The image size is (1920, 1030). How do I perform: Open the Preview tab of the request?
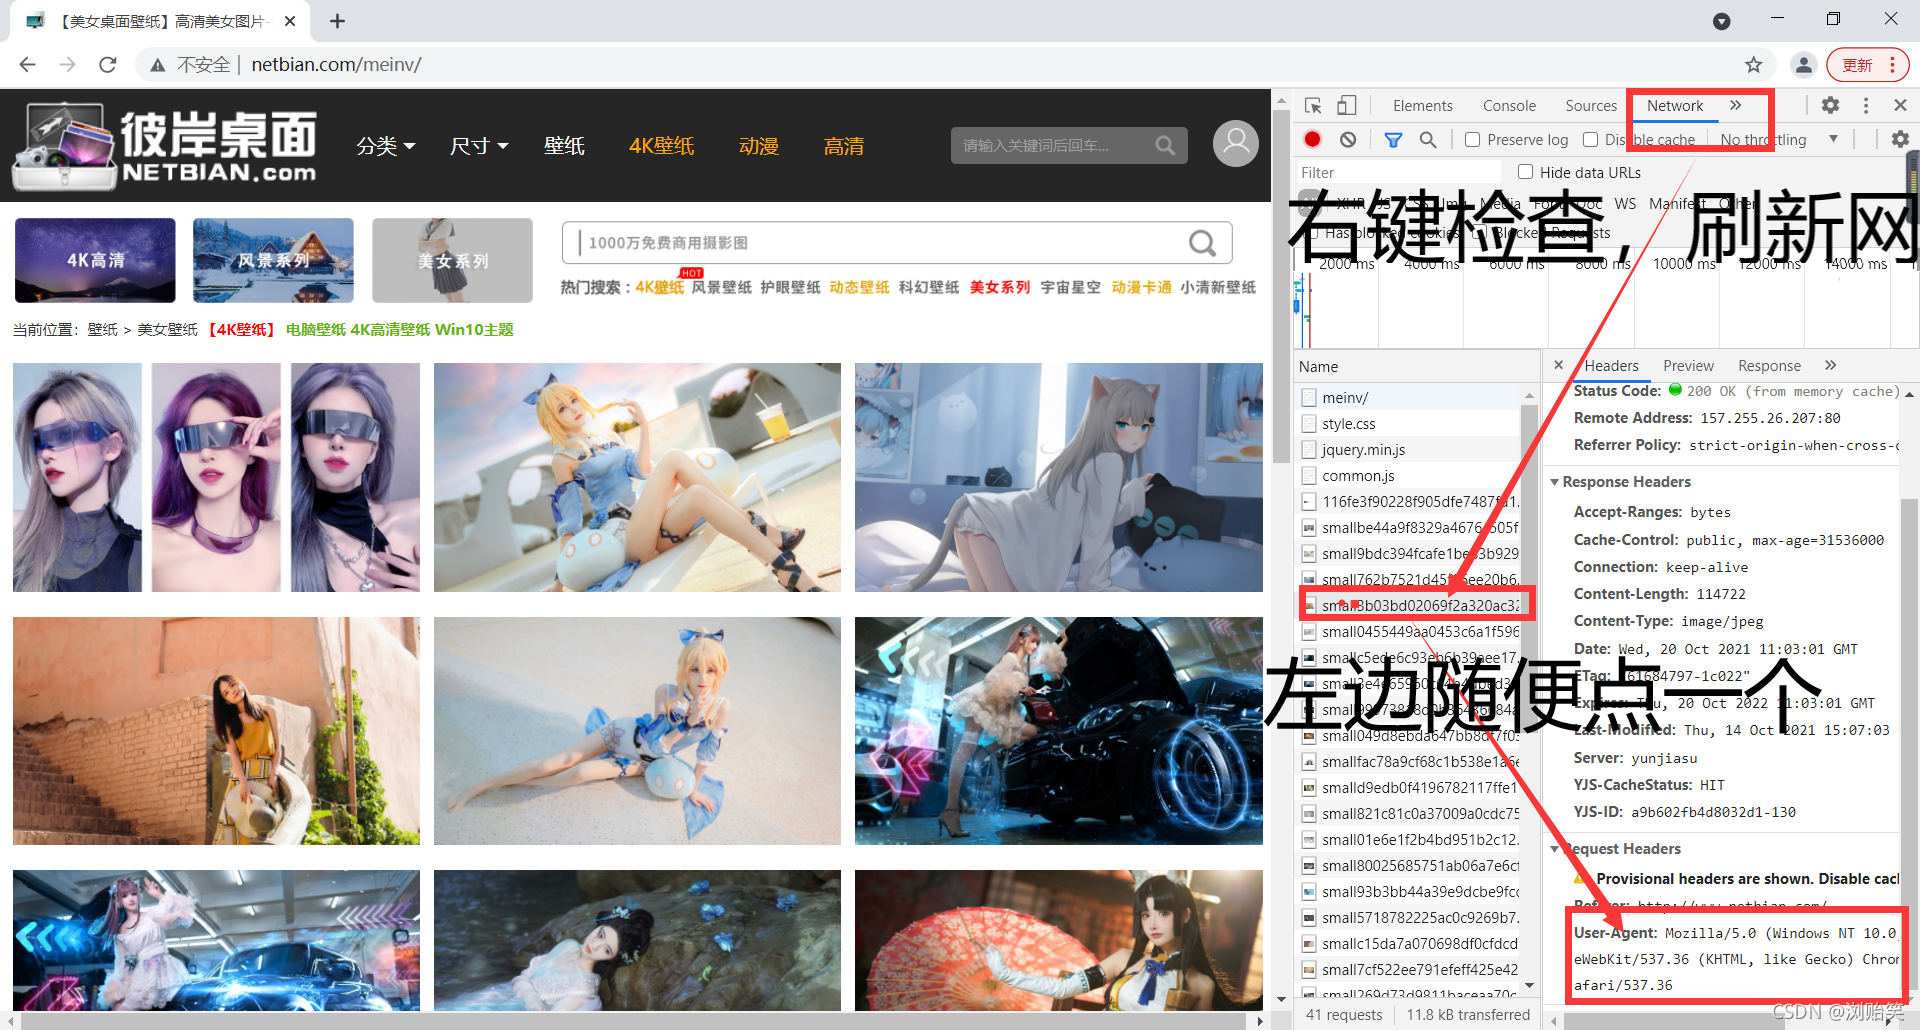pyautogui.click(x=1688, y=366)
